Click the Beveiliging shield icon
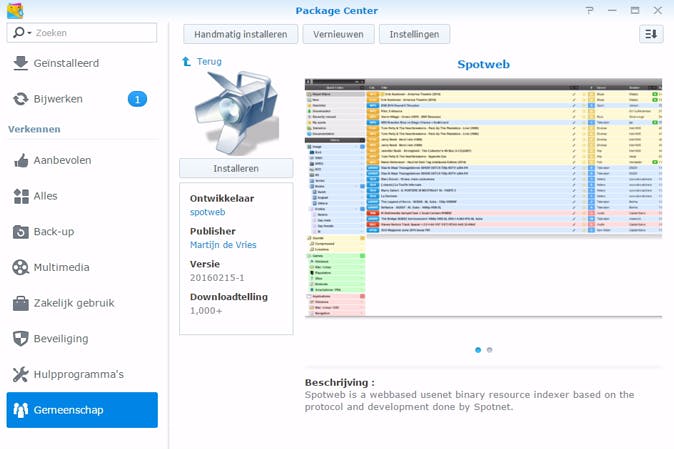 coord(21,339)
